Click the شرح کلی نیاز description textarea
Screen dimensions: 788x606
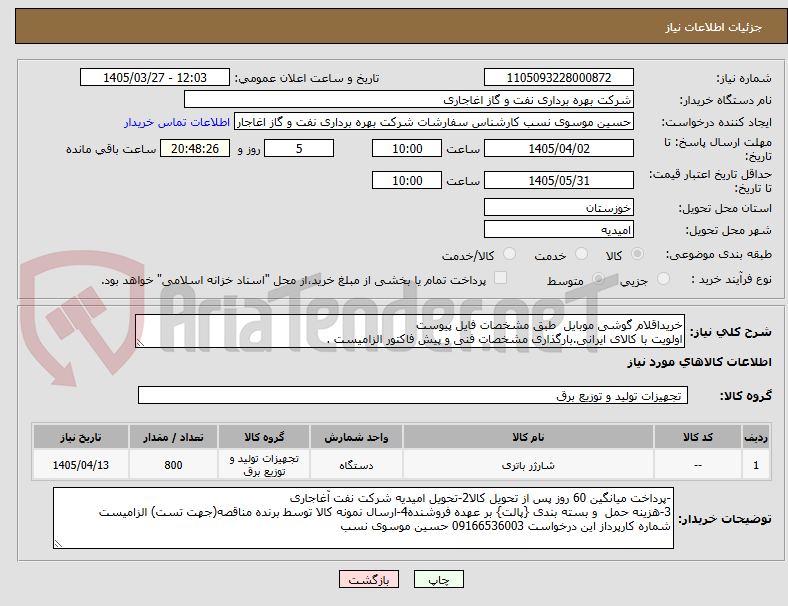(x=410, y=332)
